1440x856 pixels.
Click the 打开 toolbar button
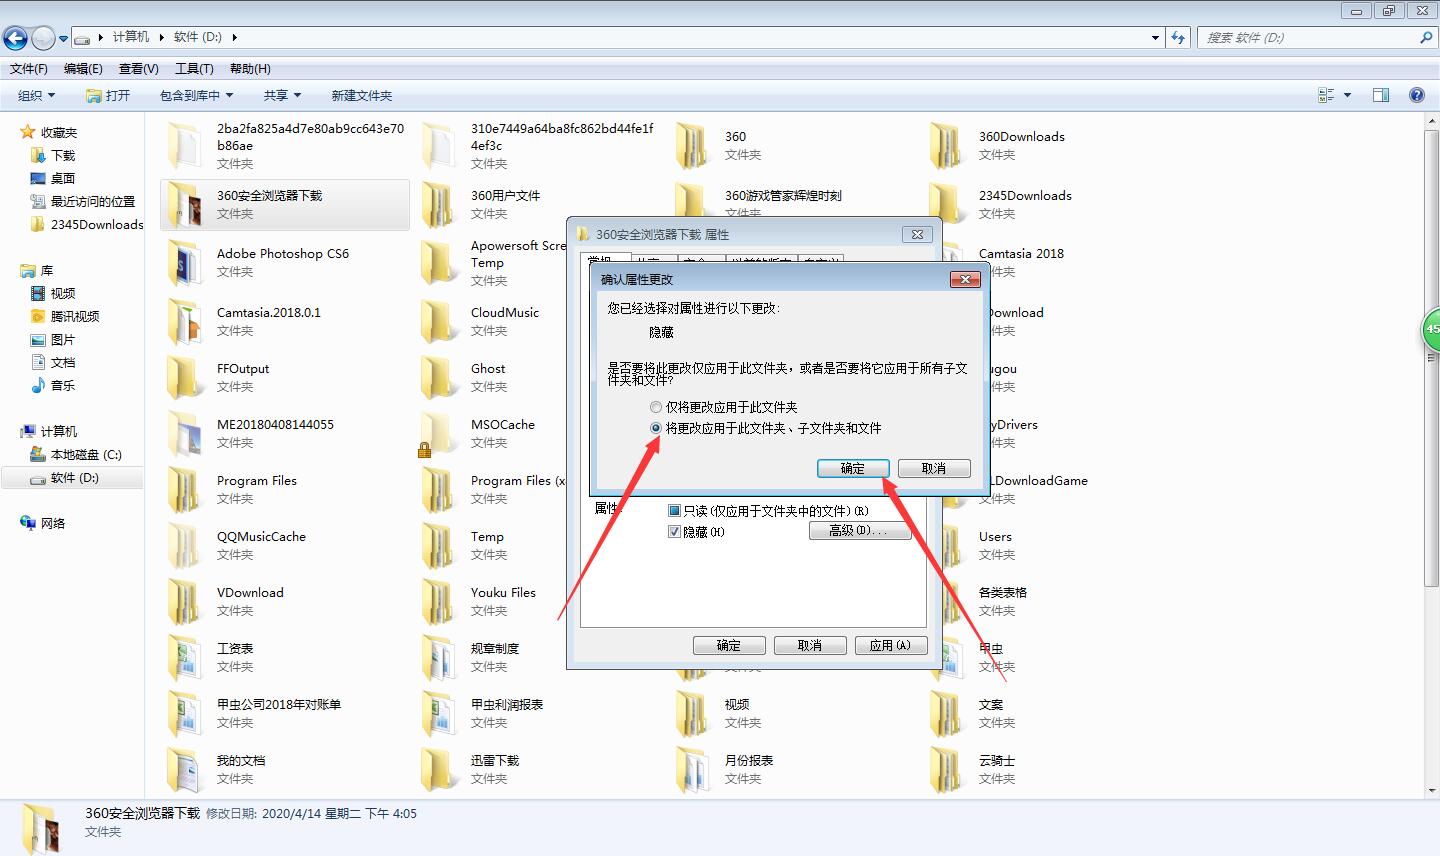point(108,95)
